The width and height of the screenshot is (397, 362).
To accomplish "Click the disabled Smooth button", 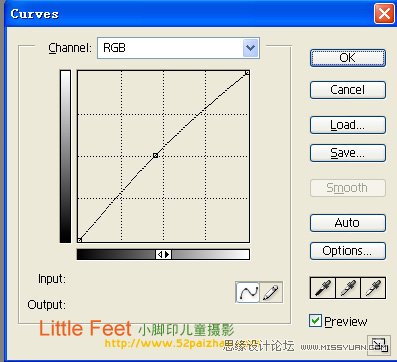I will coord(348,188).
